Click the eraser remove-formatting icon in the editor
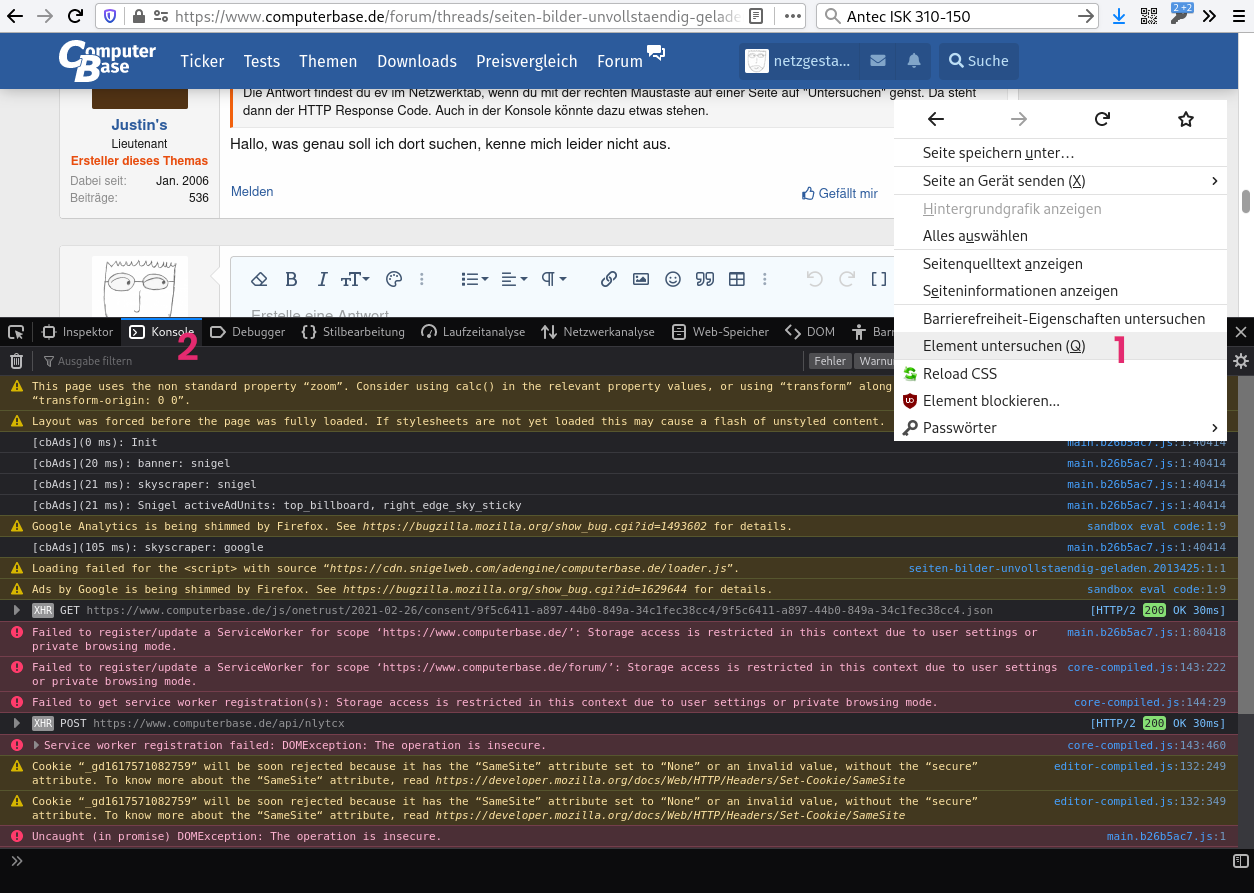This screenshot has width=1254, height=893. click(x=258, y=279)
